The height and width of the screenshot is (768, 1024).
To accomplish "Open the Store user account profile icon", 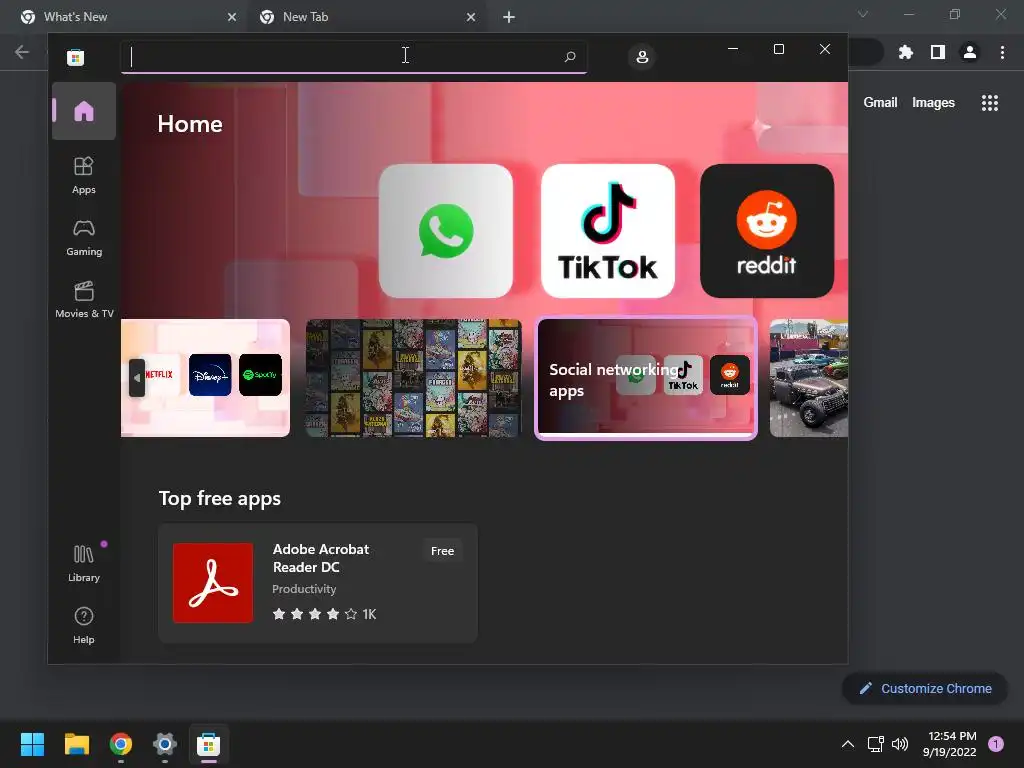I will (x=642, y=57).
